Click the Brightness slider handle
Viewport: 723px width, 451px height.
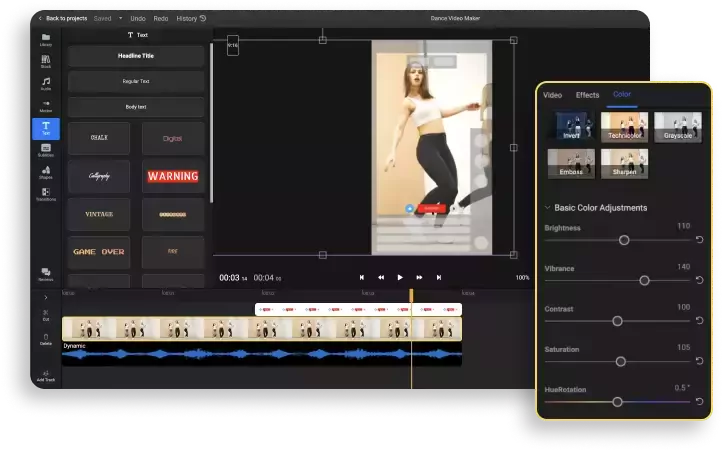tap(624, 240)
